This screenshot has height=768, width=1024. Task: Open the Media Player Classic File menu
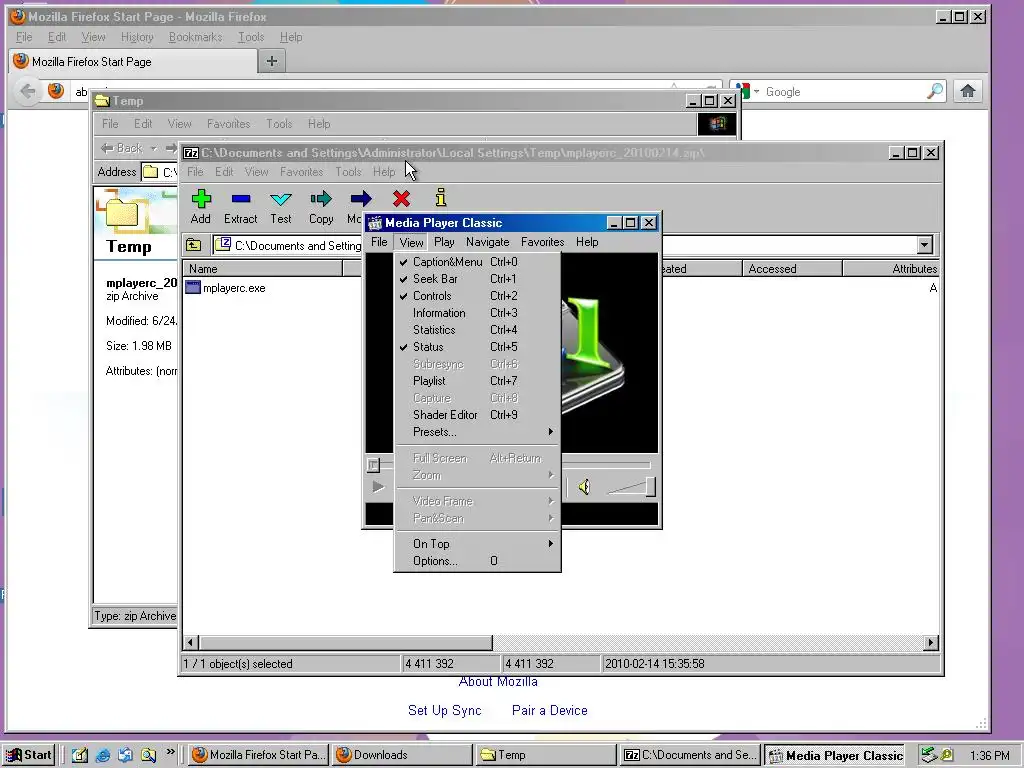pyautogui.click(x=379, y=242)
